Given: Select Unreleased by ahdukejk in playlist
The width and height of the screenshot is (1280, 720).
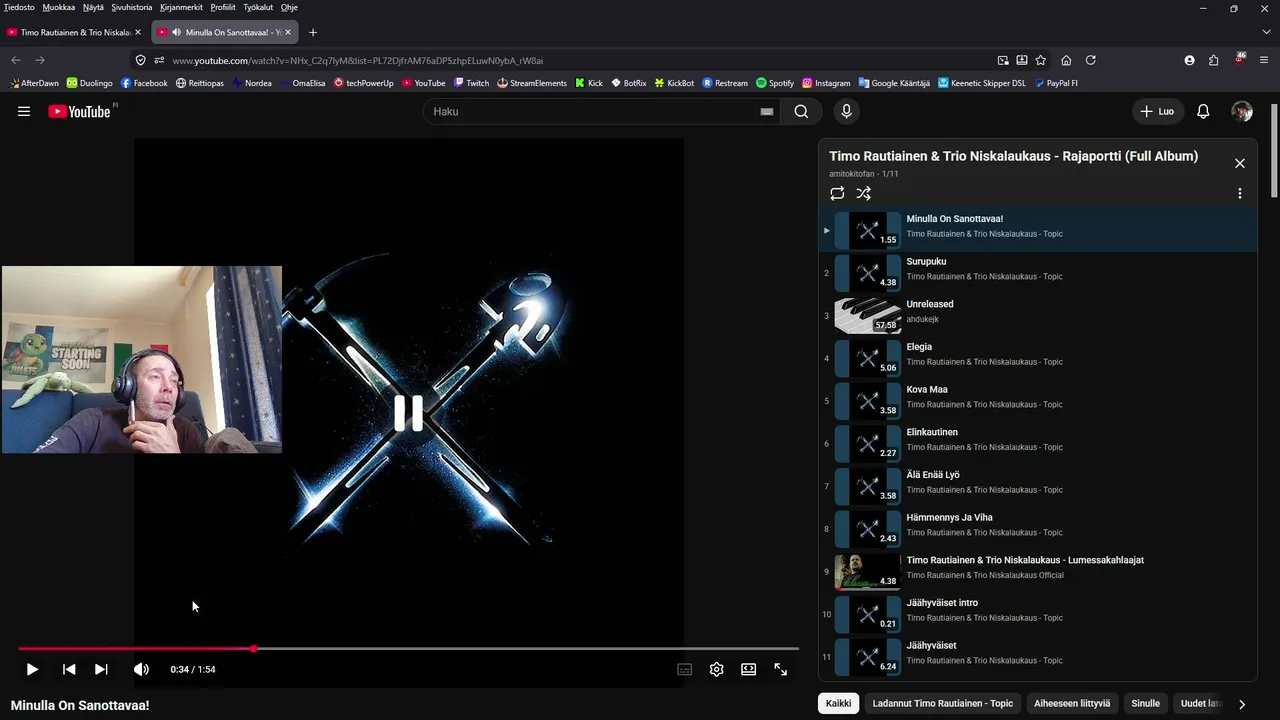Looking at the screenshot, I should [x=1038, y=315].
